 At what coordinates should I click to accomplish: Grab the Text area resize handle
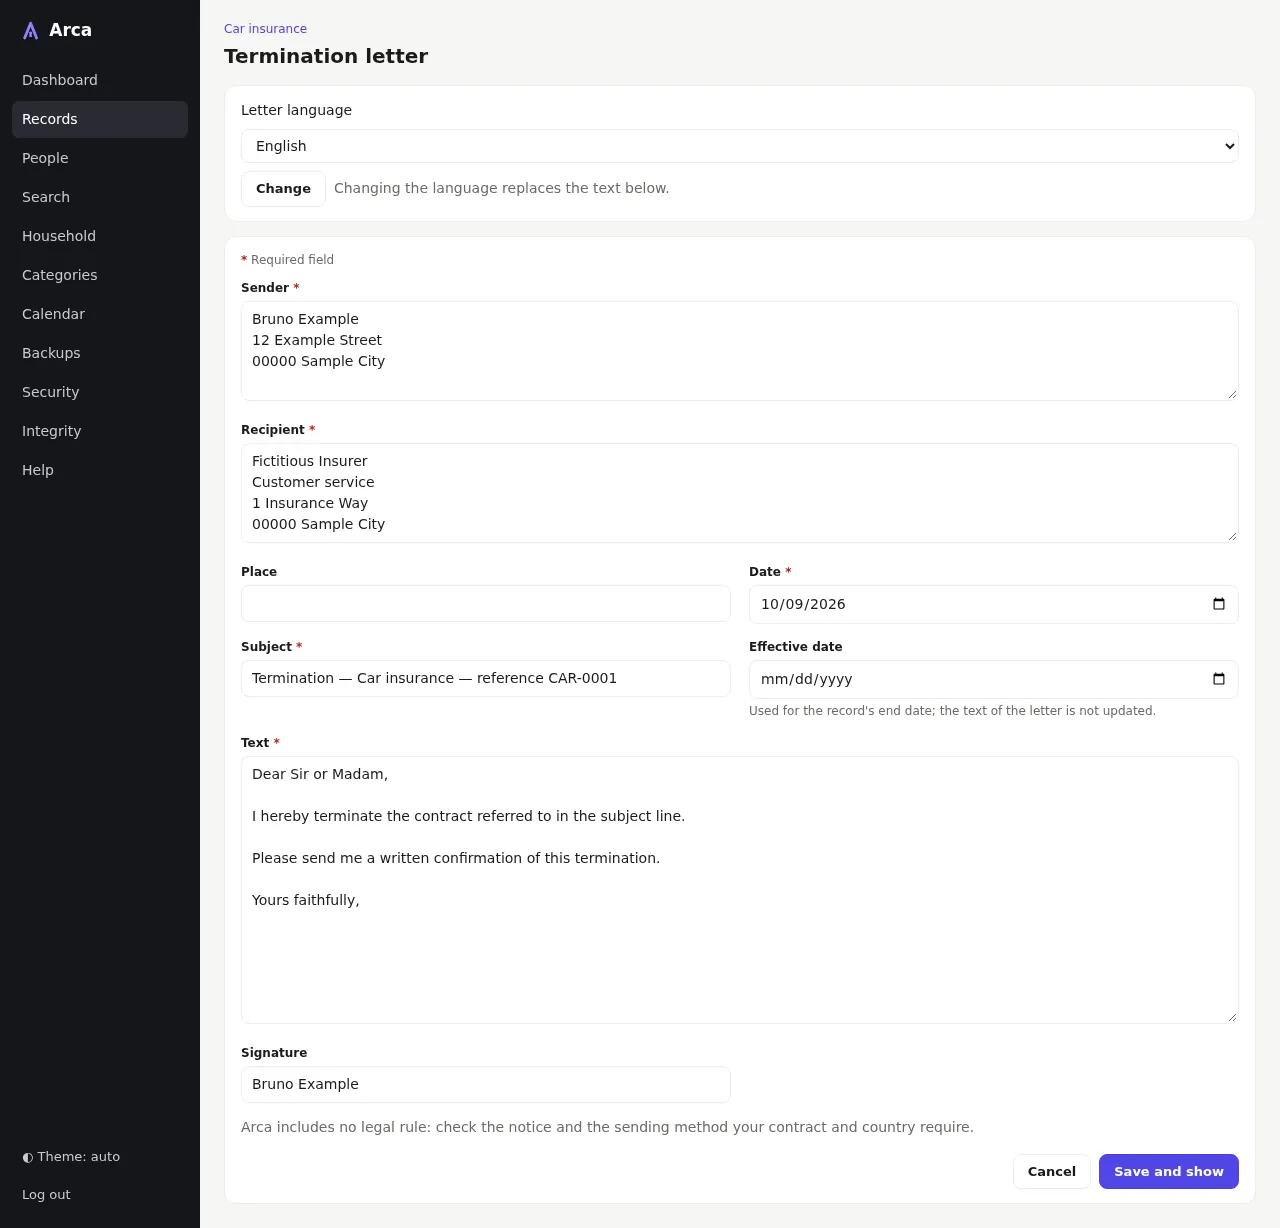point(1232,1017)
